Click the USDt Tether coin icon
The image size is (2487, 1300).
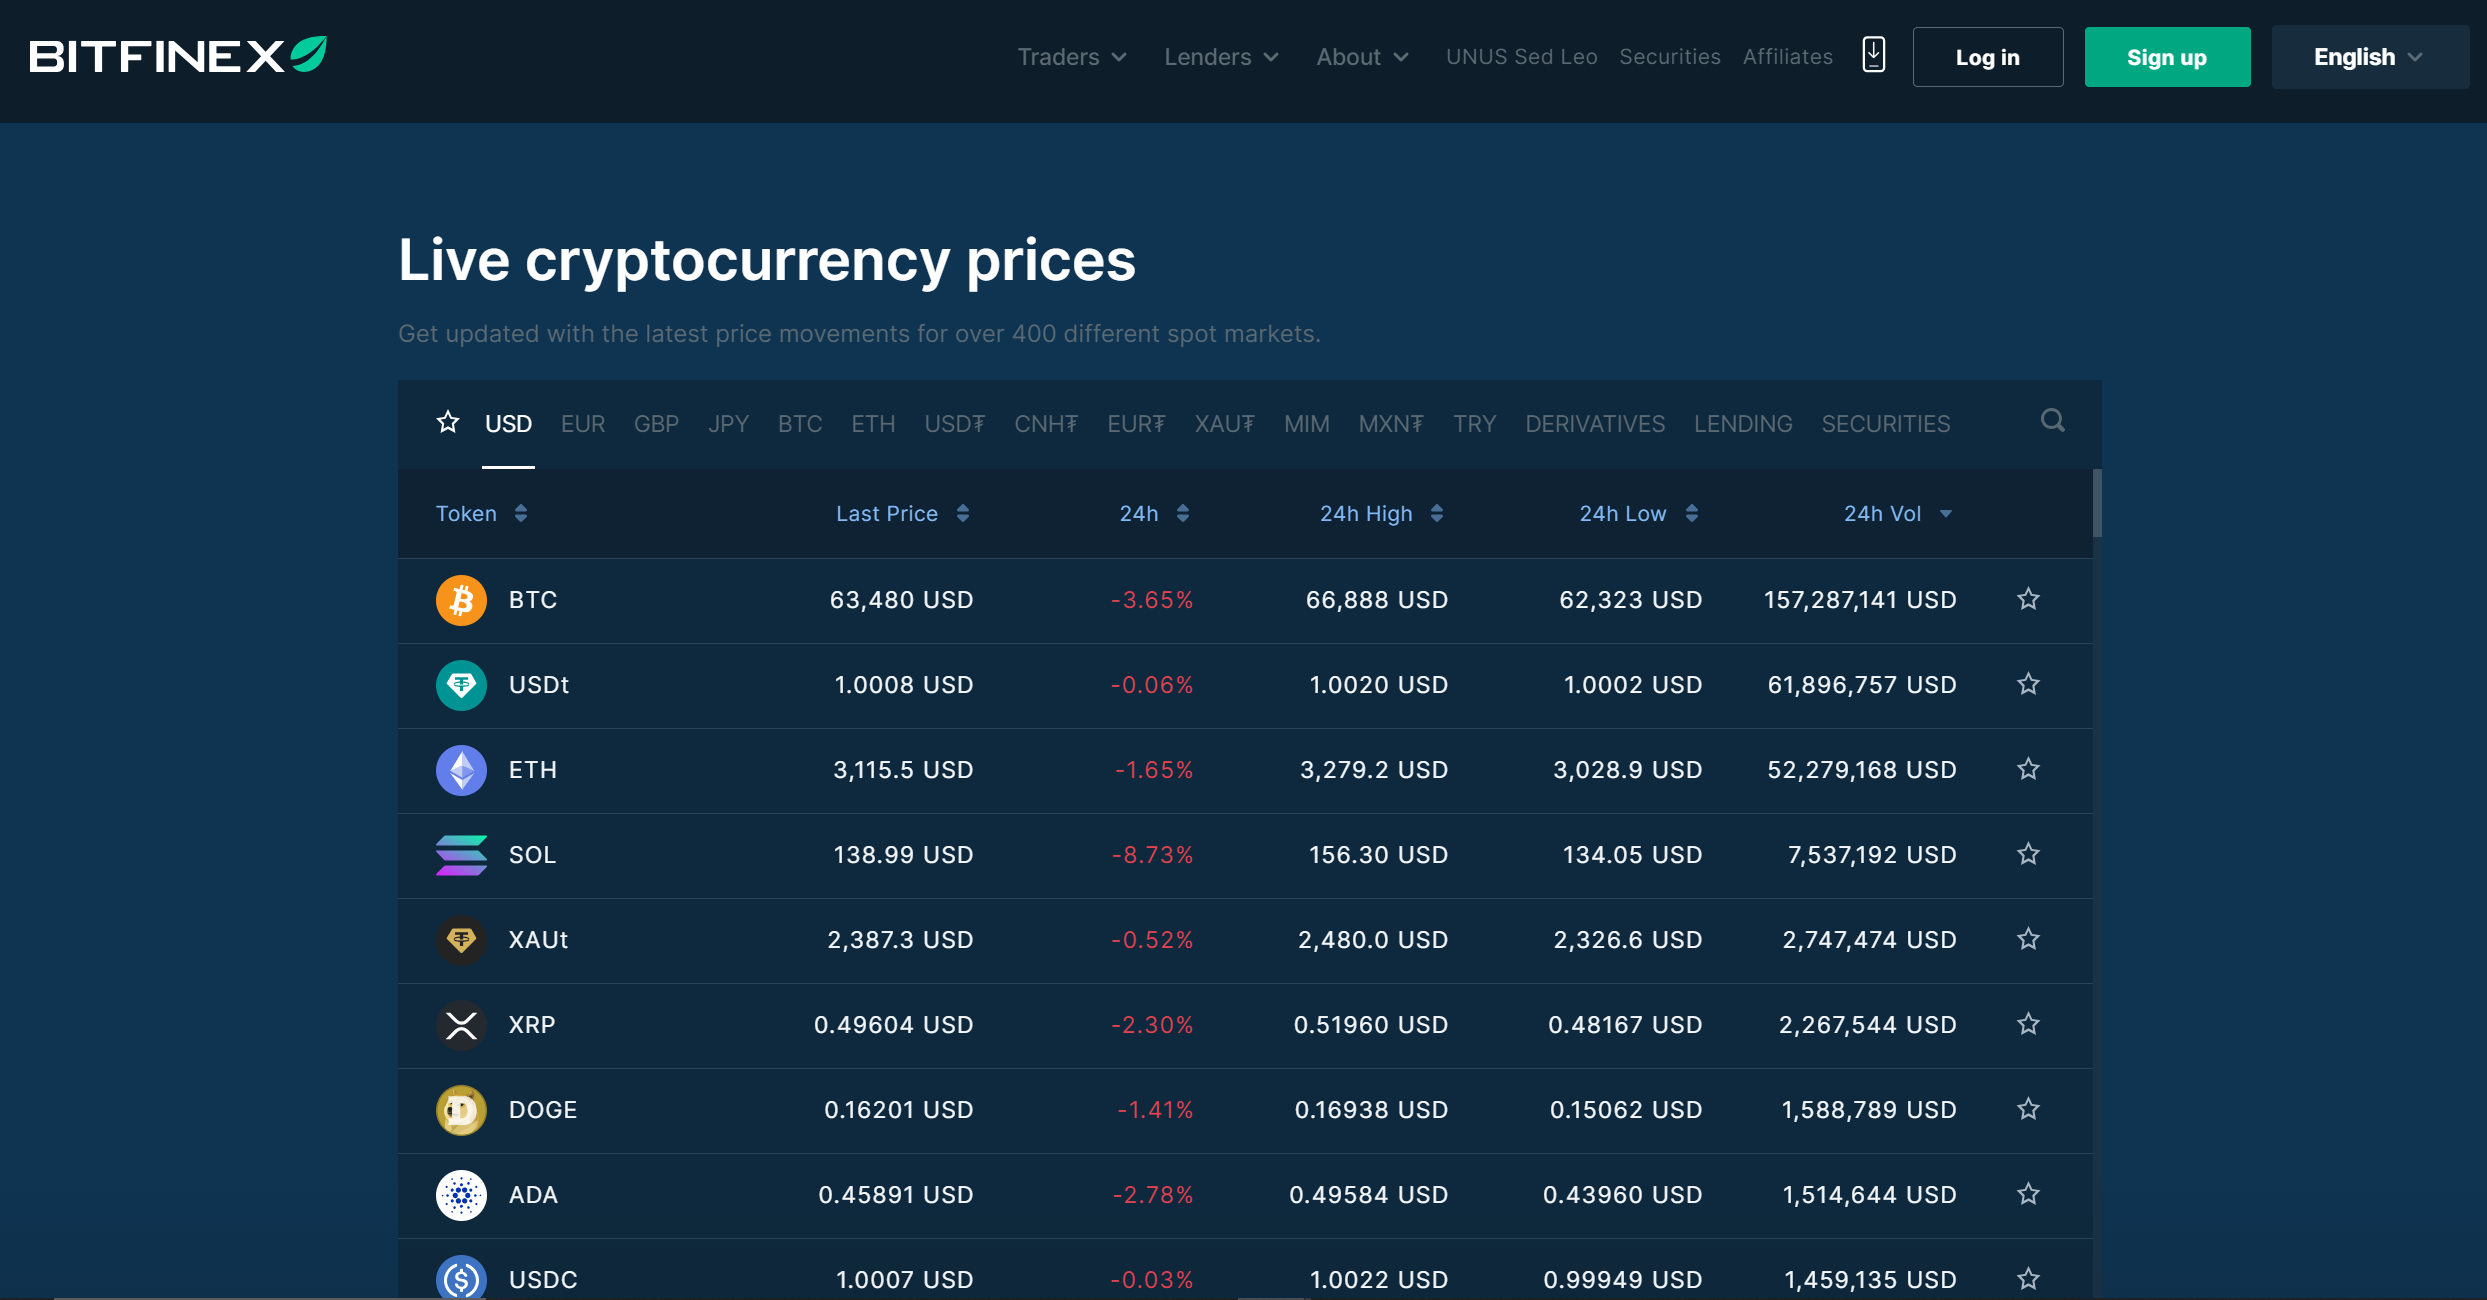coord(461,685)
